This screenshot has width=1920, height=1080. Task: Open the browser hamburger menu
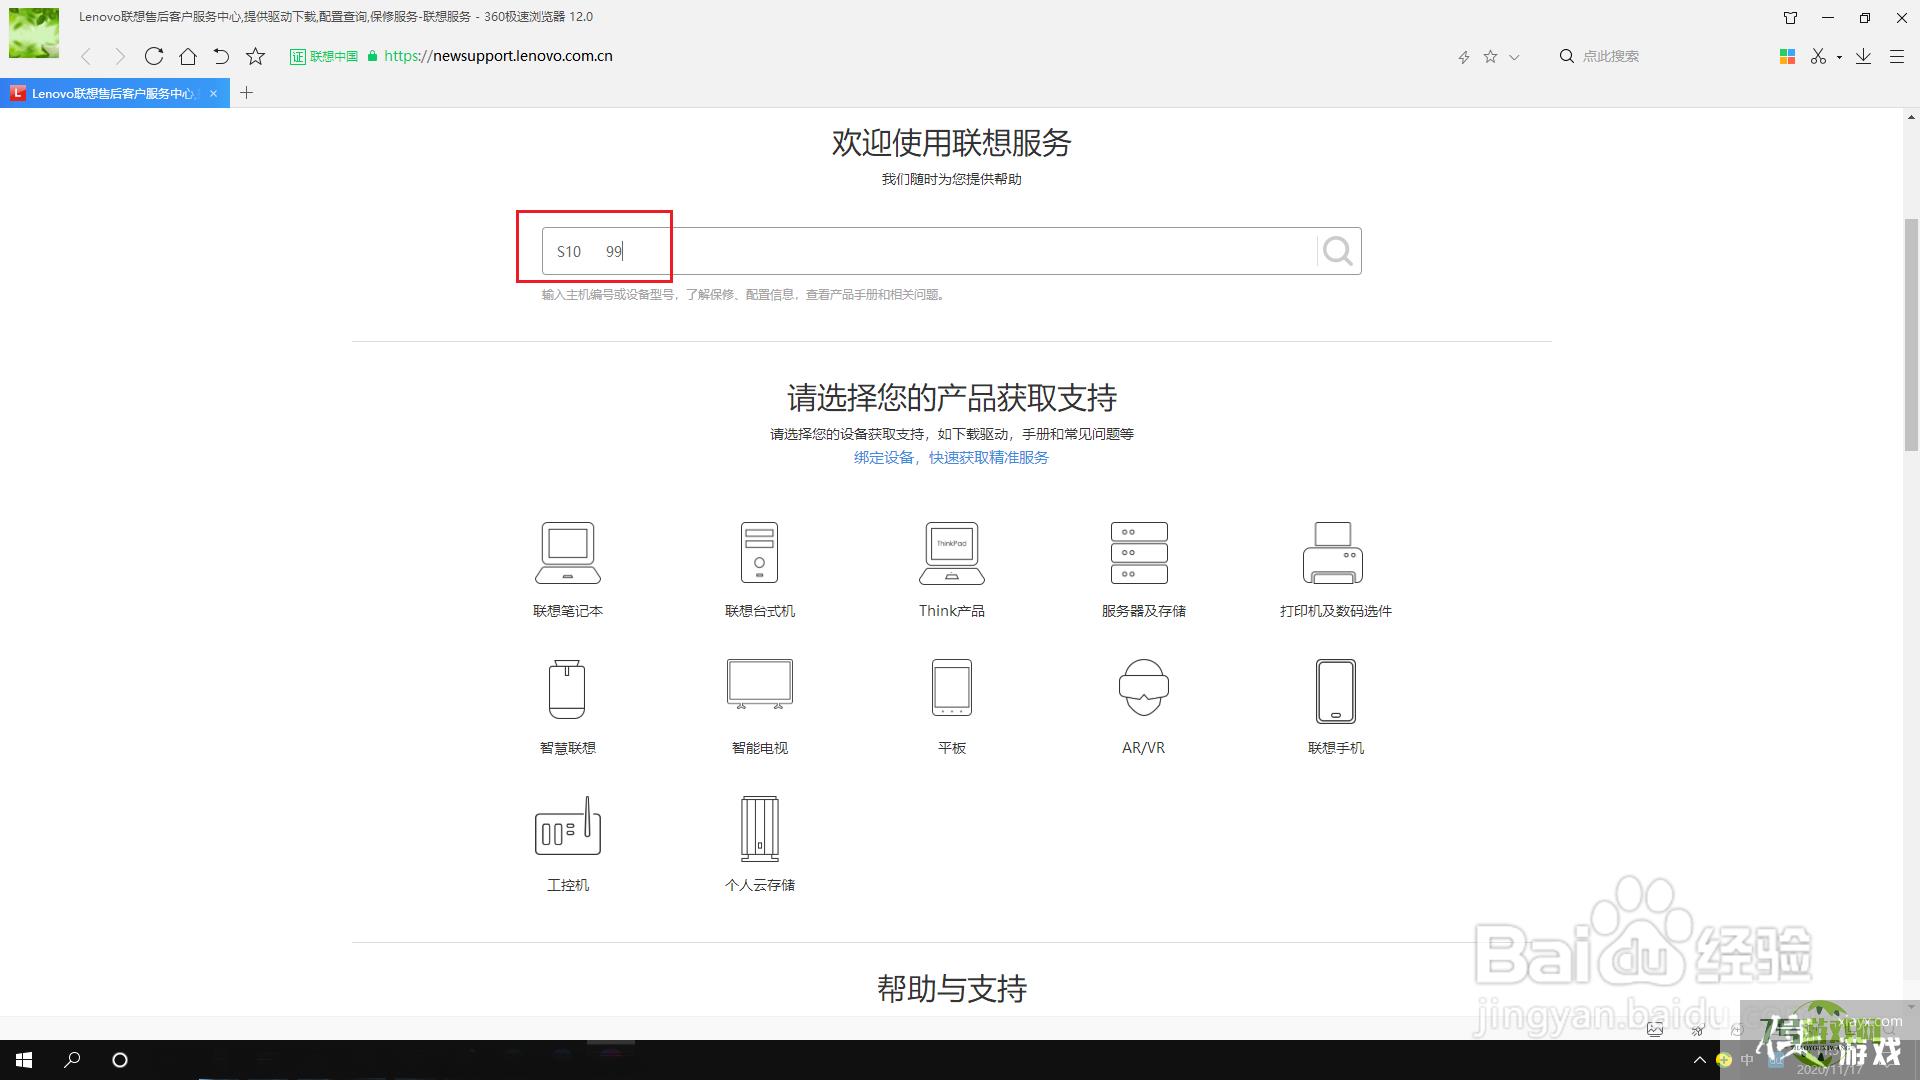[1896, 57]
